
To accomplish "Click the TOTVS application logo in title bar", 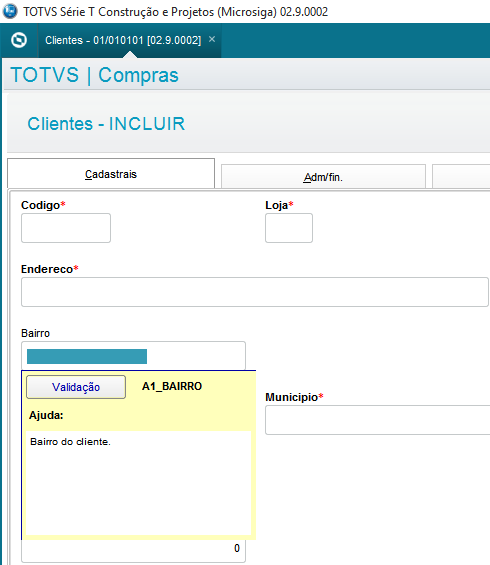I will click(10, 11).
